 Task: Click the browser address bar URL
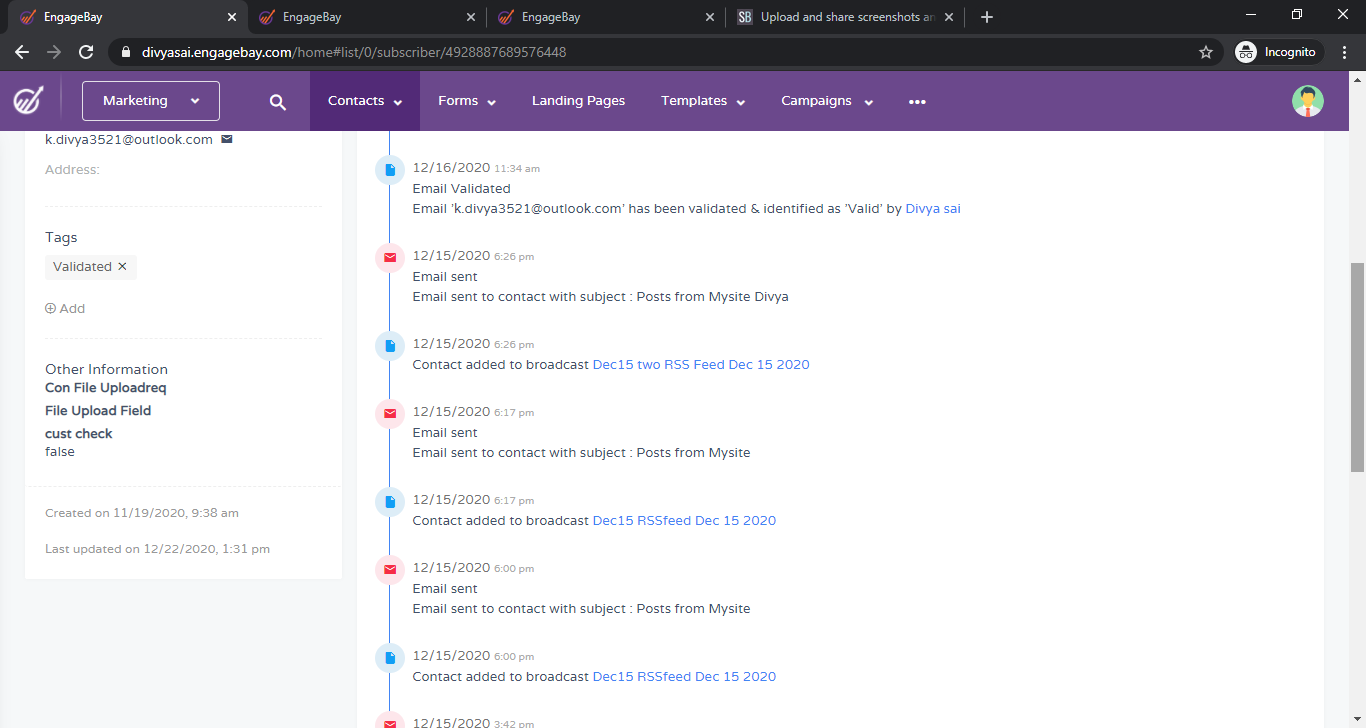[x=354, y=52]
